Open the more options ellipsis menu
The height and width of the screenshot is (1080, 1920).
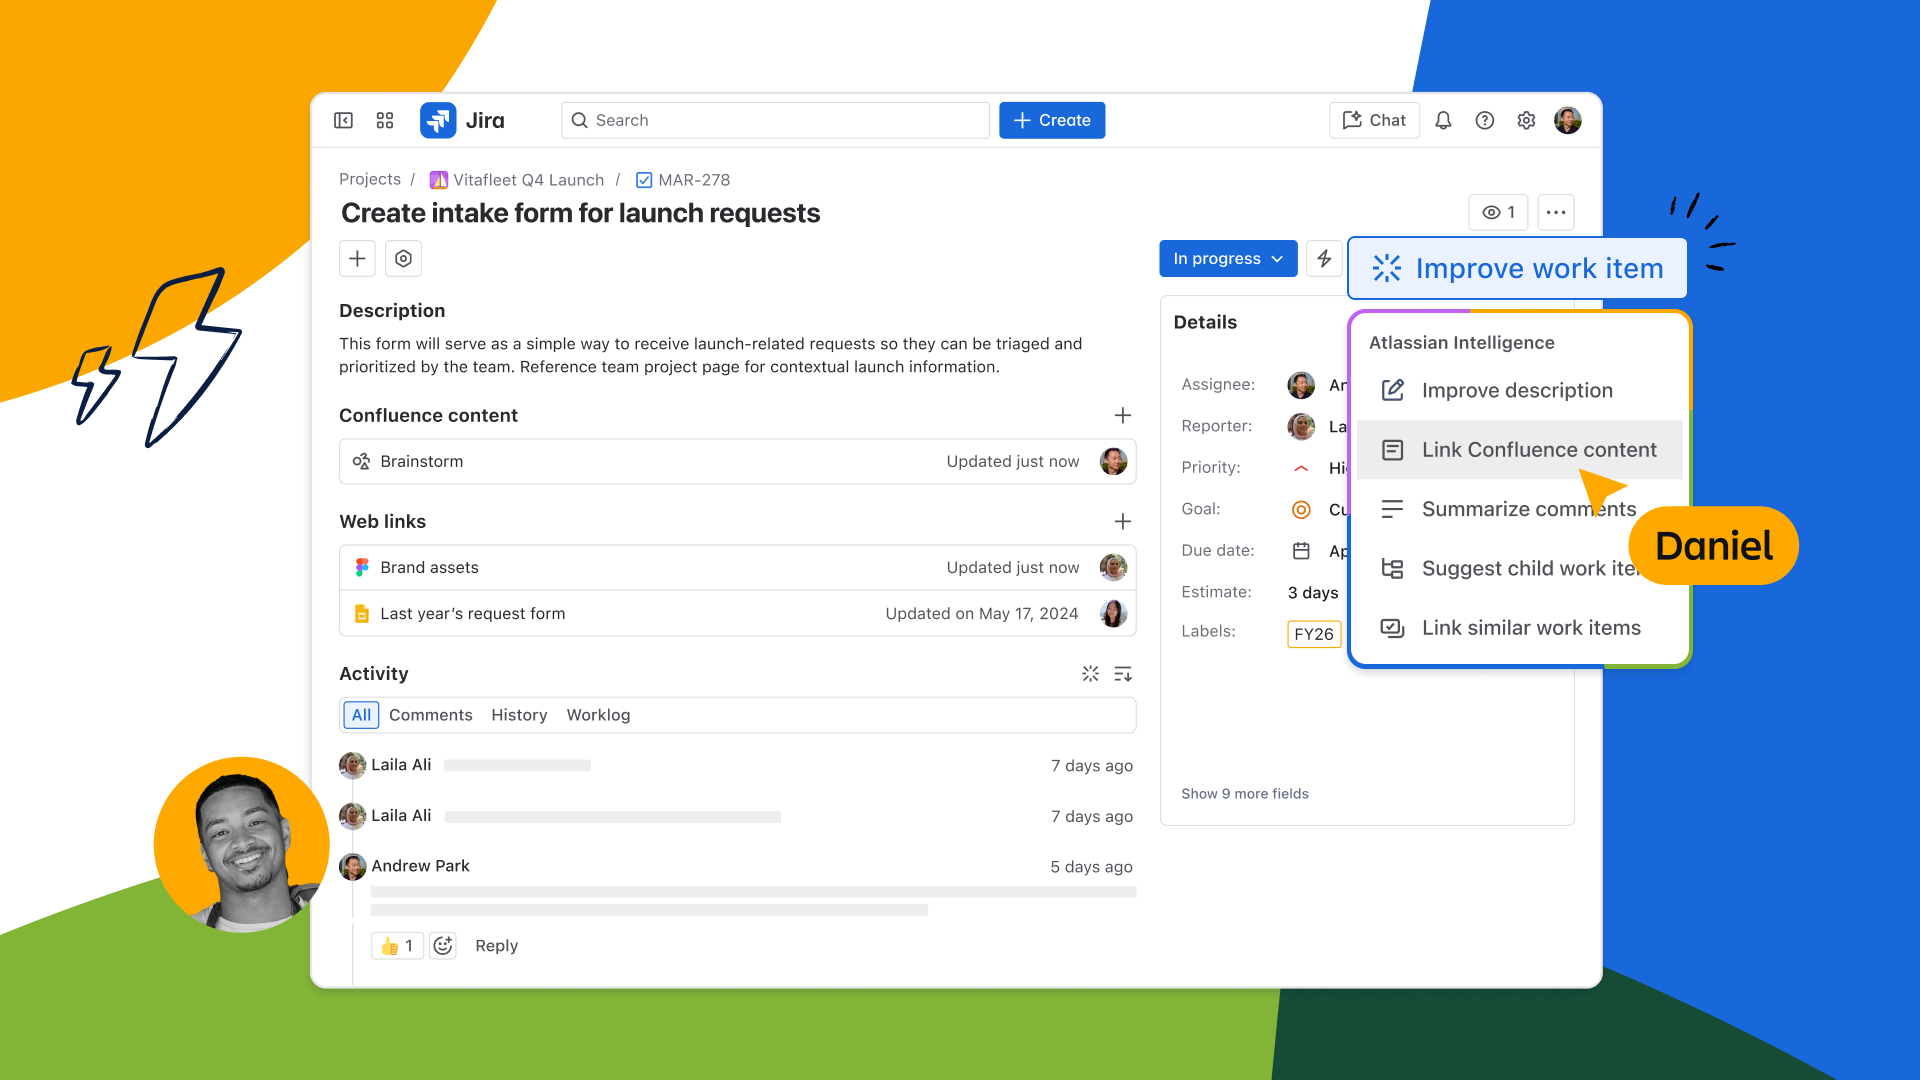[x=1555, y=212]
